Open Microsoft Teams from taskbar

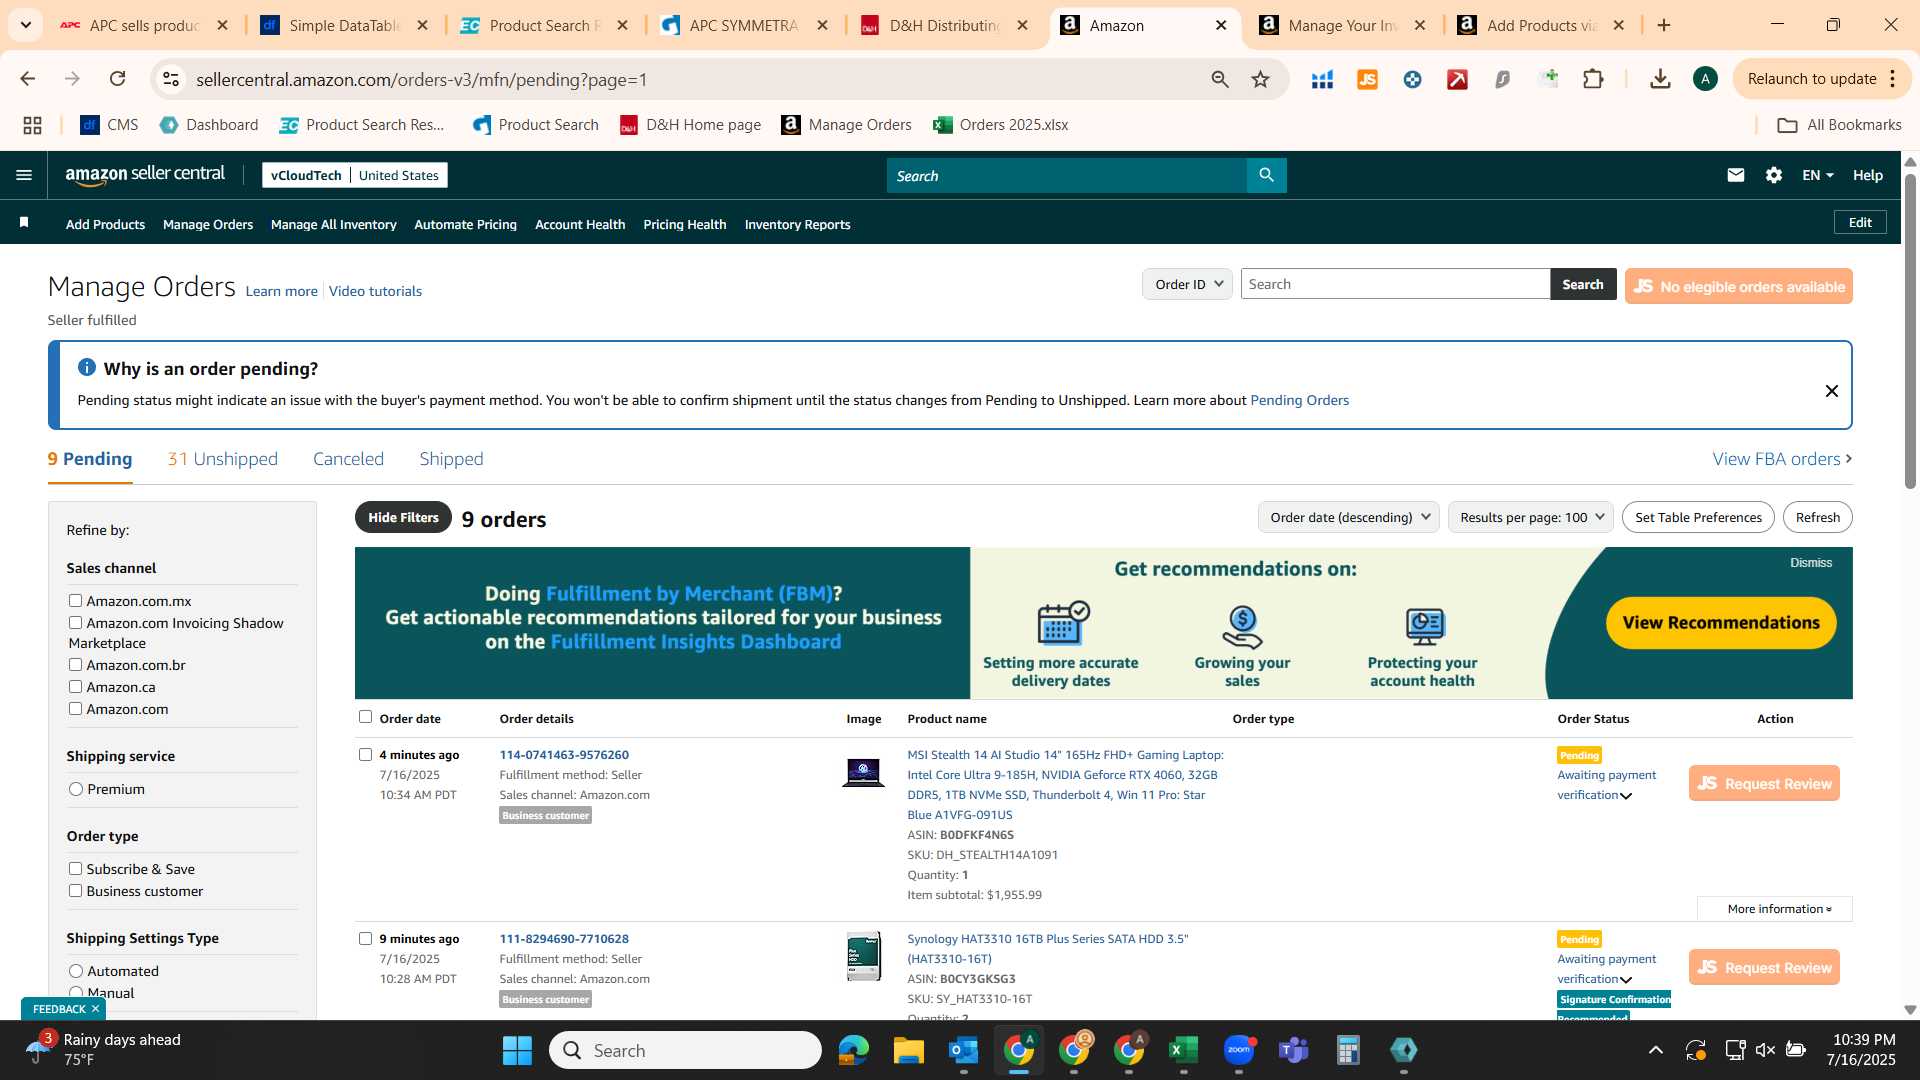click(x=1294, y=1050)
